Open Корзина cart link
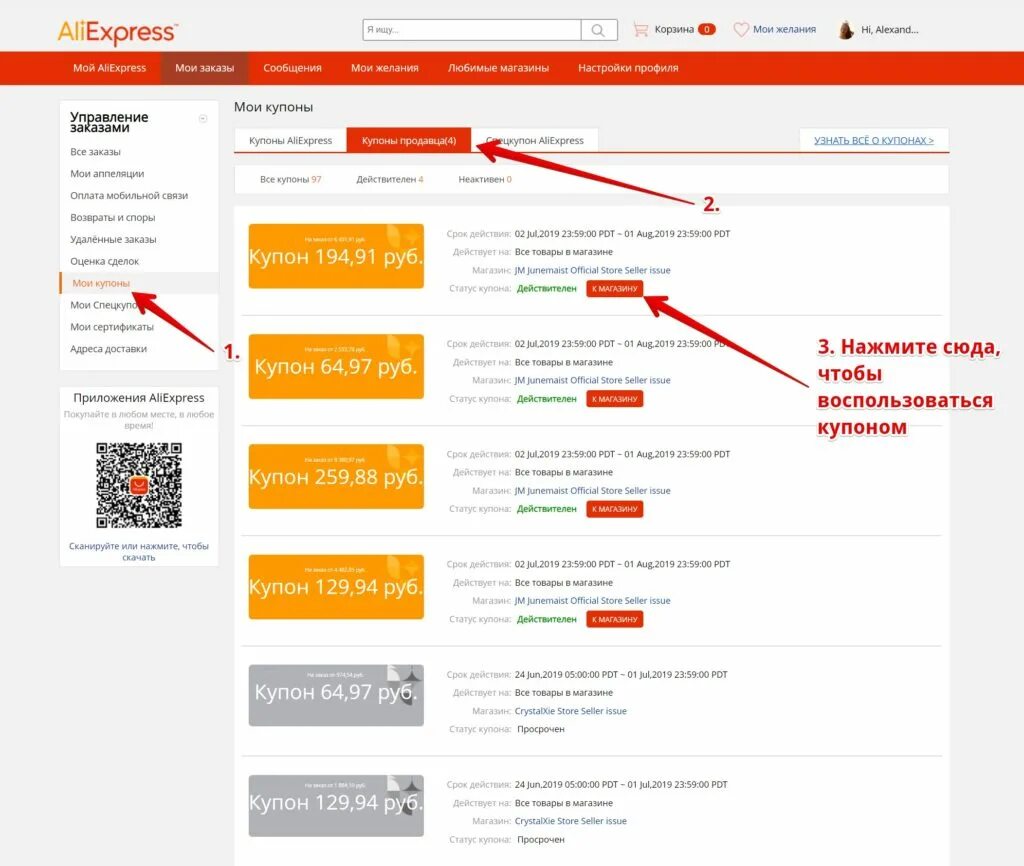Viewport: 1024px width, 866px height. [674, 29]
